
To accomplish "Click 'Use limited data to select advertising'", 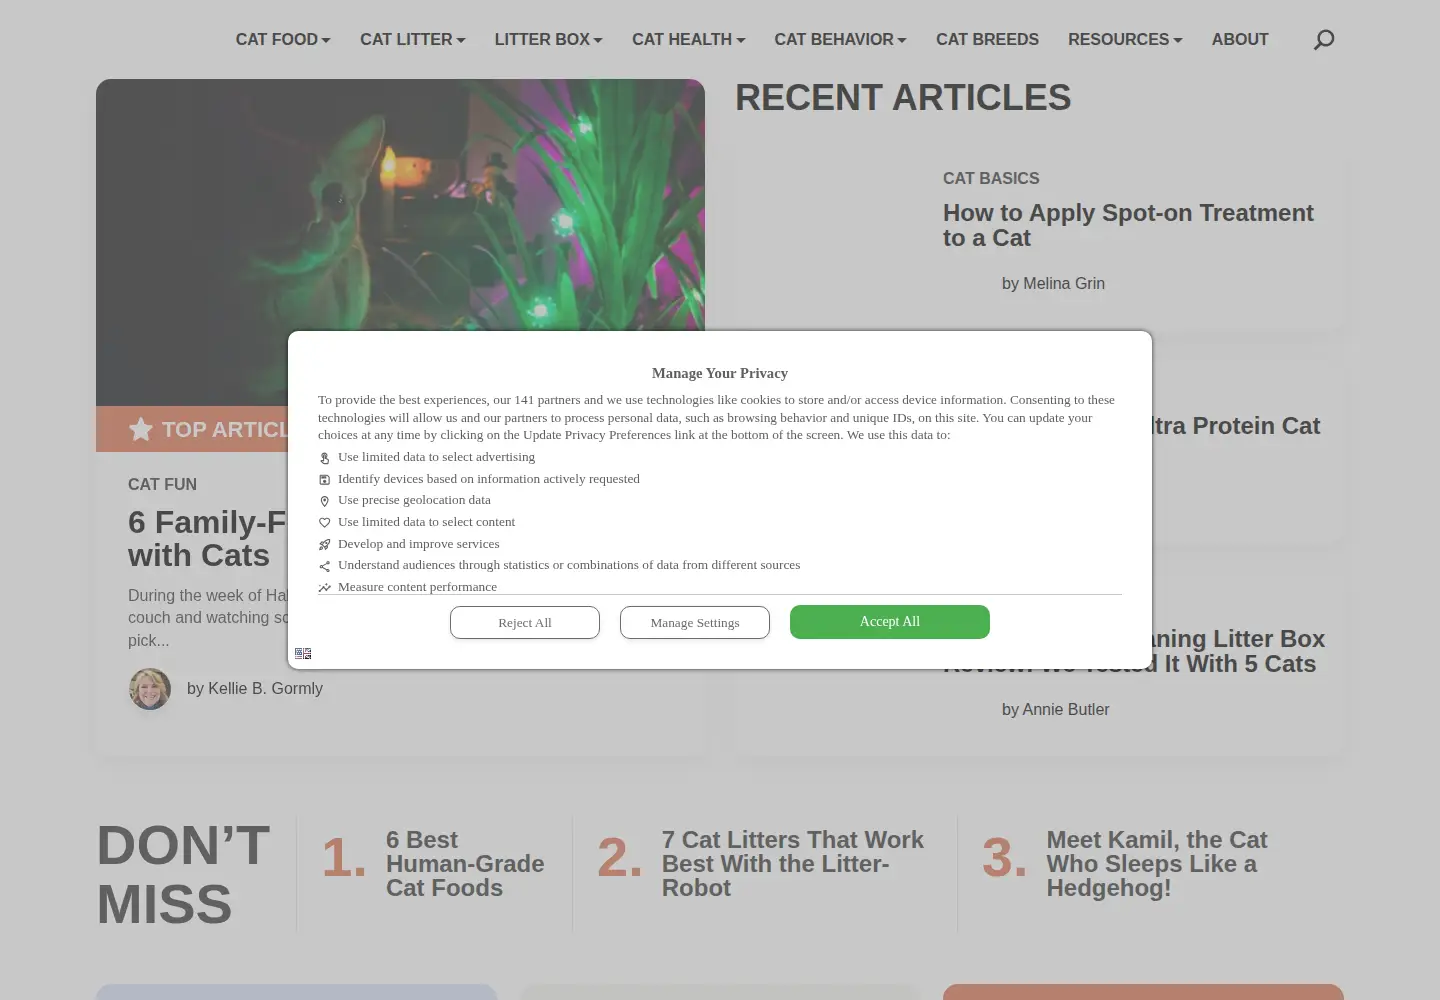I will [436, 457].
